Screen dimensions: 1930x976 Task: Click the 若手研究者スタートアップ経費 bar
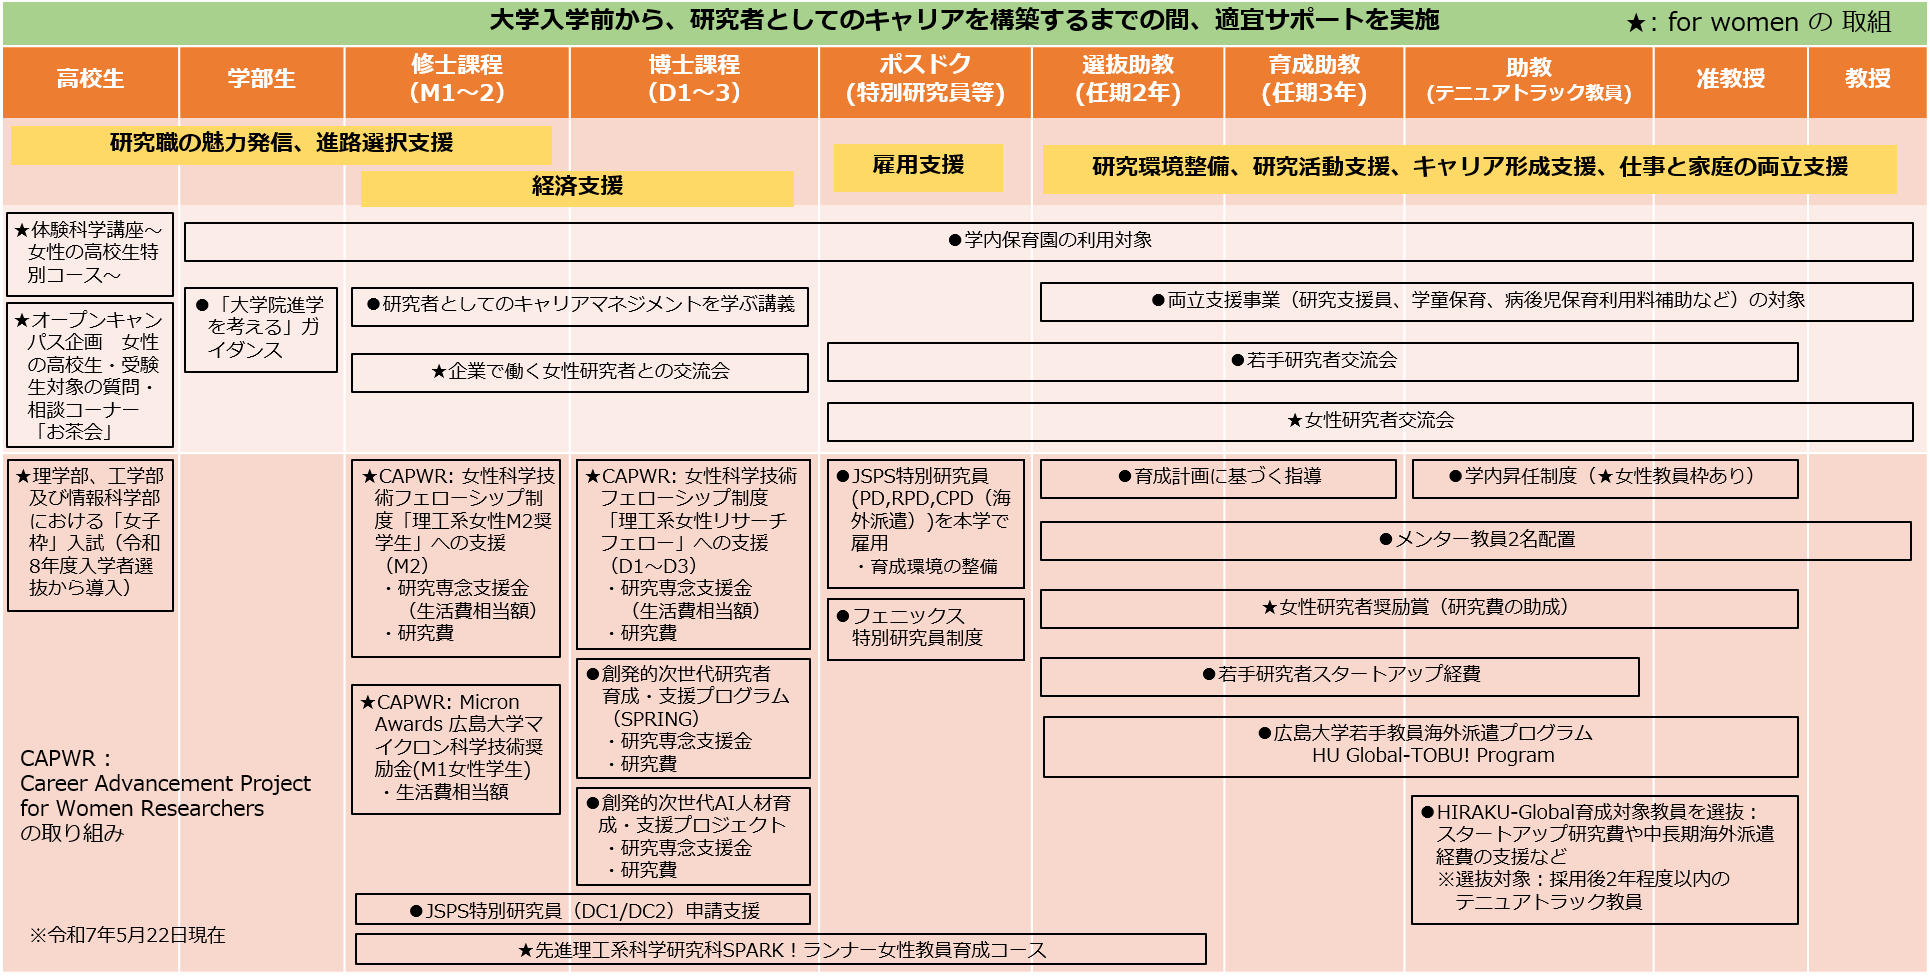pyautogui.click(x=1340, y=677)
